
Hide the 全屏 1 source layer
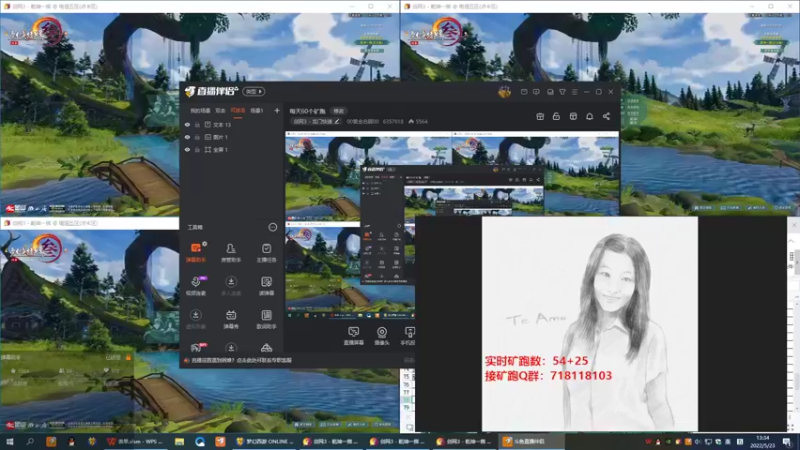pyautogui.click(x=187, y=149)
